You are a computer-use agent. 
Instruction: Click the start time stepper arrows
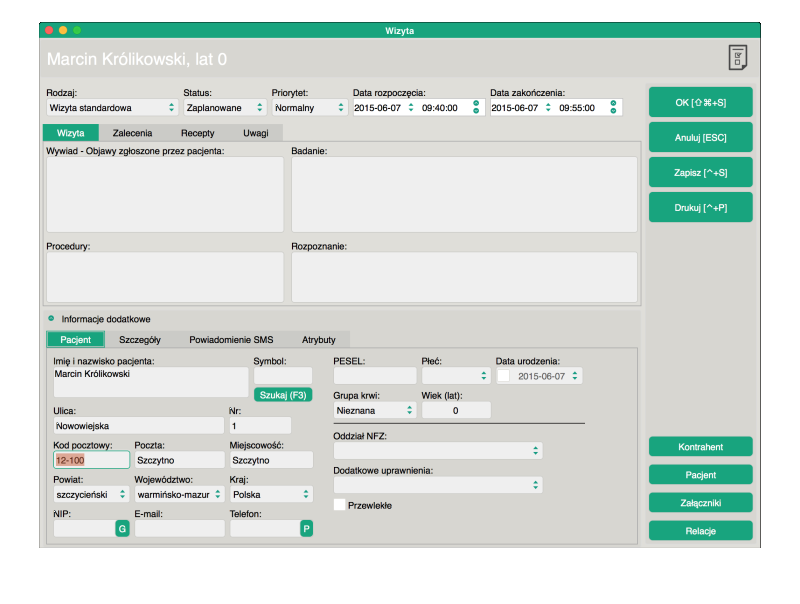point(476,107)
